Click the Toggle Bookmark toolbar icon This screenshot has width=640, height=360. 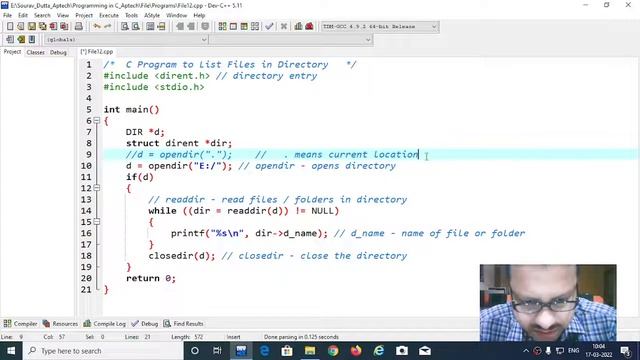tap(205, 27)
